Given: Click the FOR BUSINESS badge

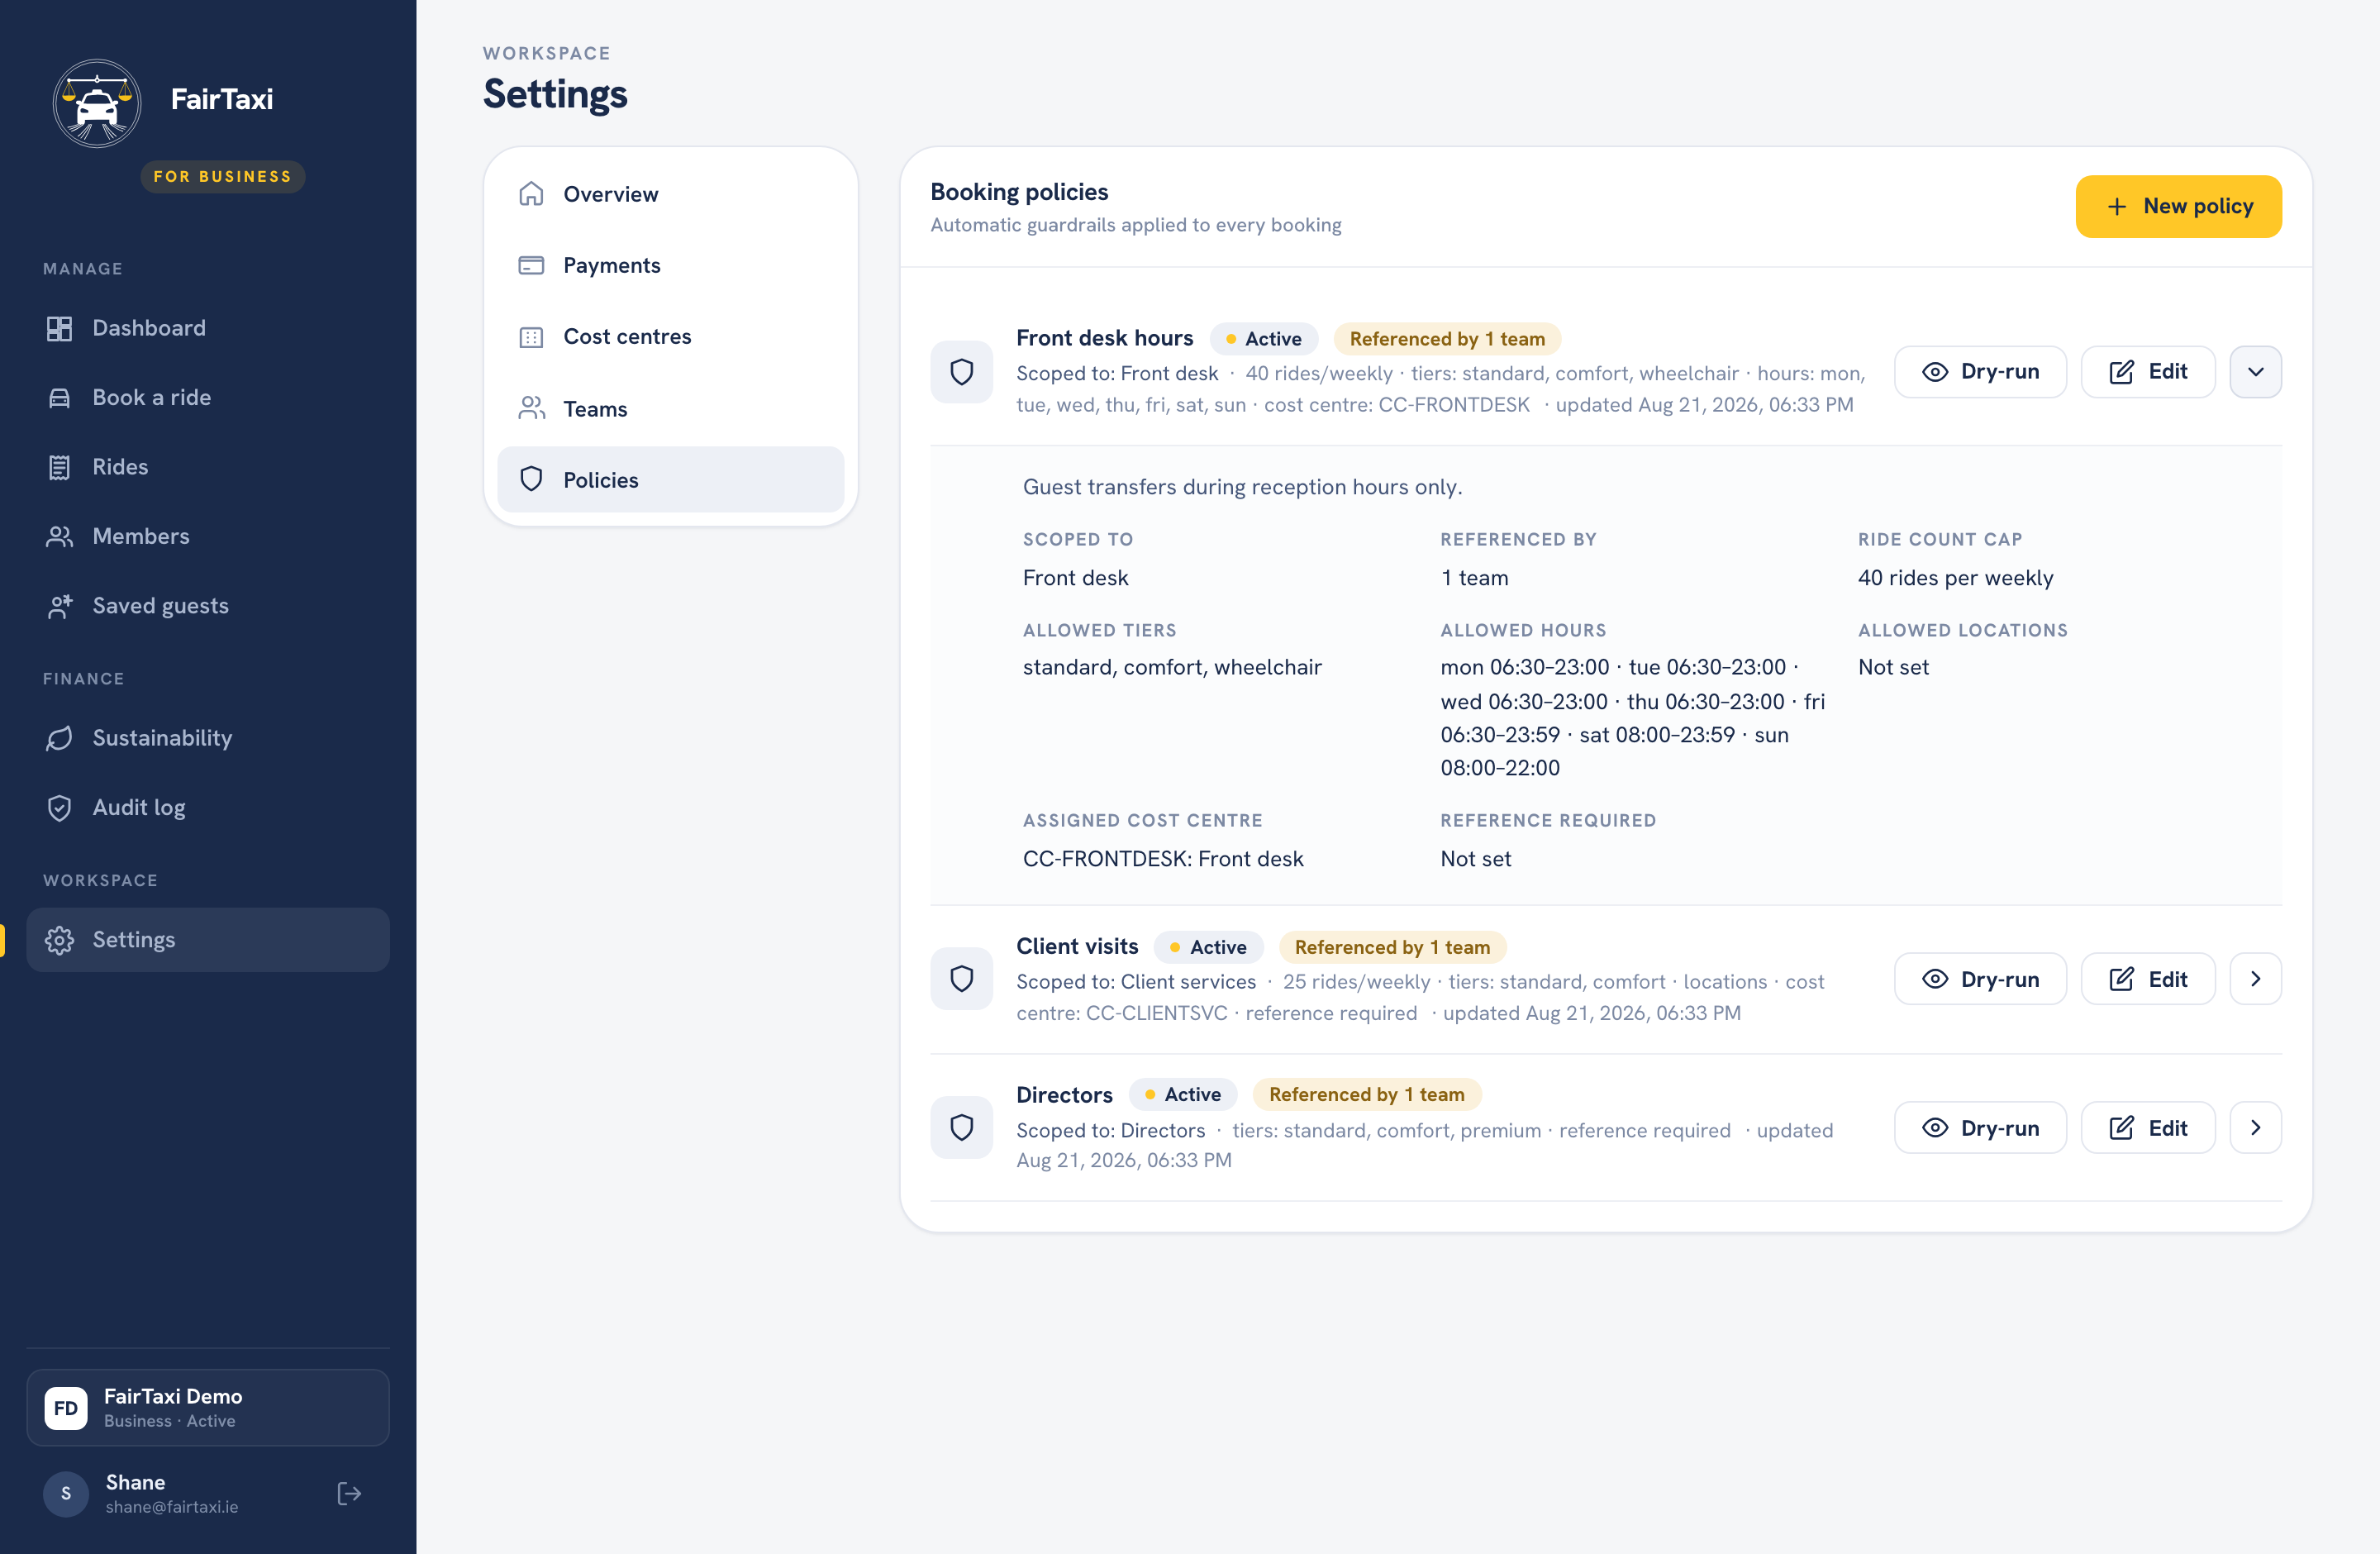Looking at the screenshot, I should (222, 176).
